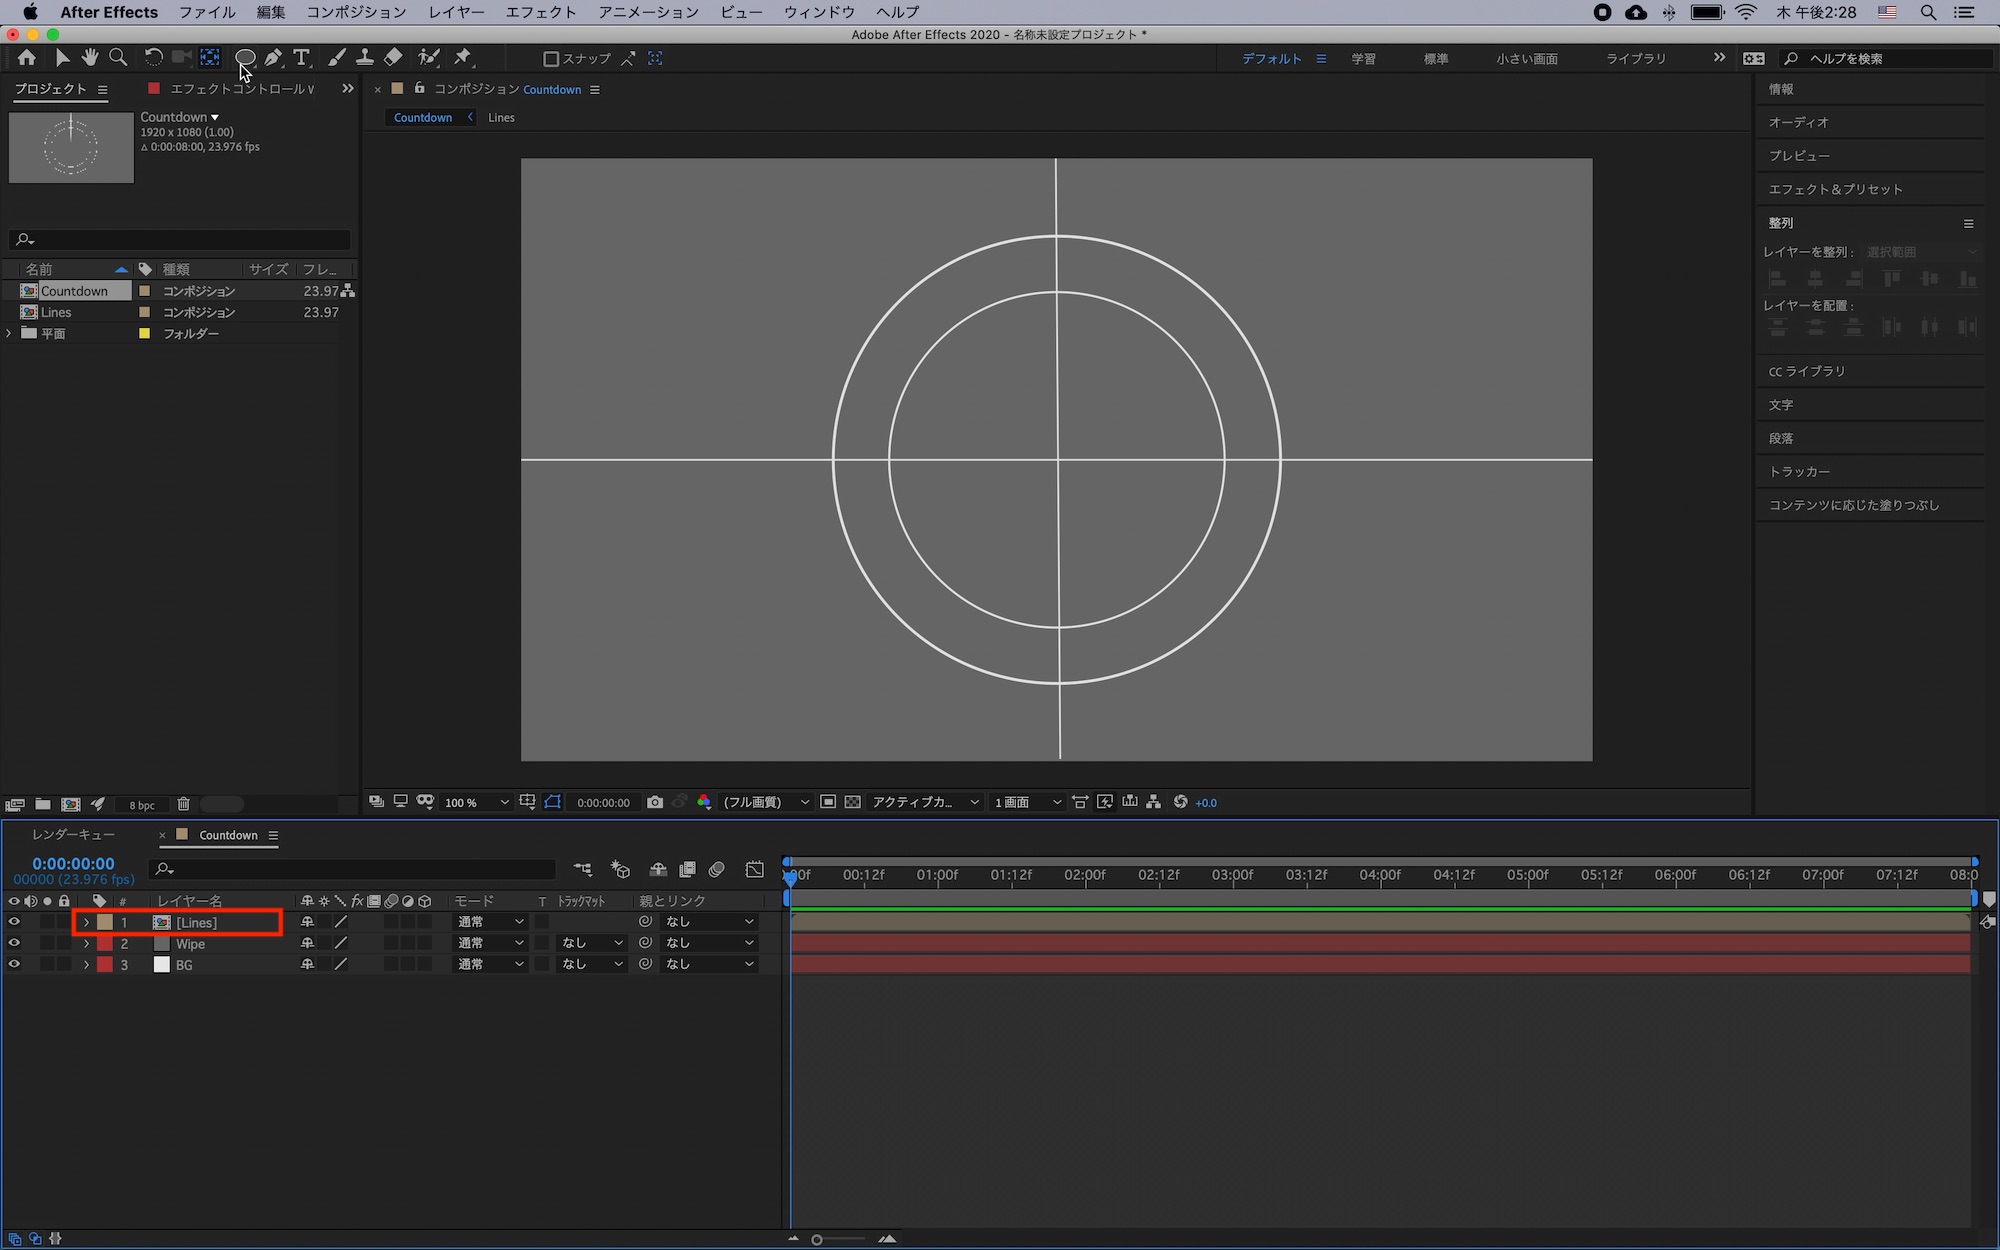Switch to the 学習 workspace
The image size is (2000, 1250).
click(x=1363, y=59)
